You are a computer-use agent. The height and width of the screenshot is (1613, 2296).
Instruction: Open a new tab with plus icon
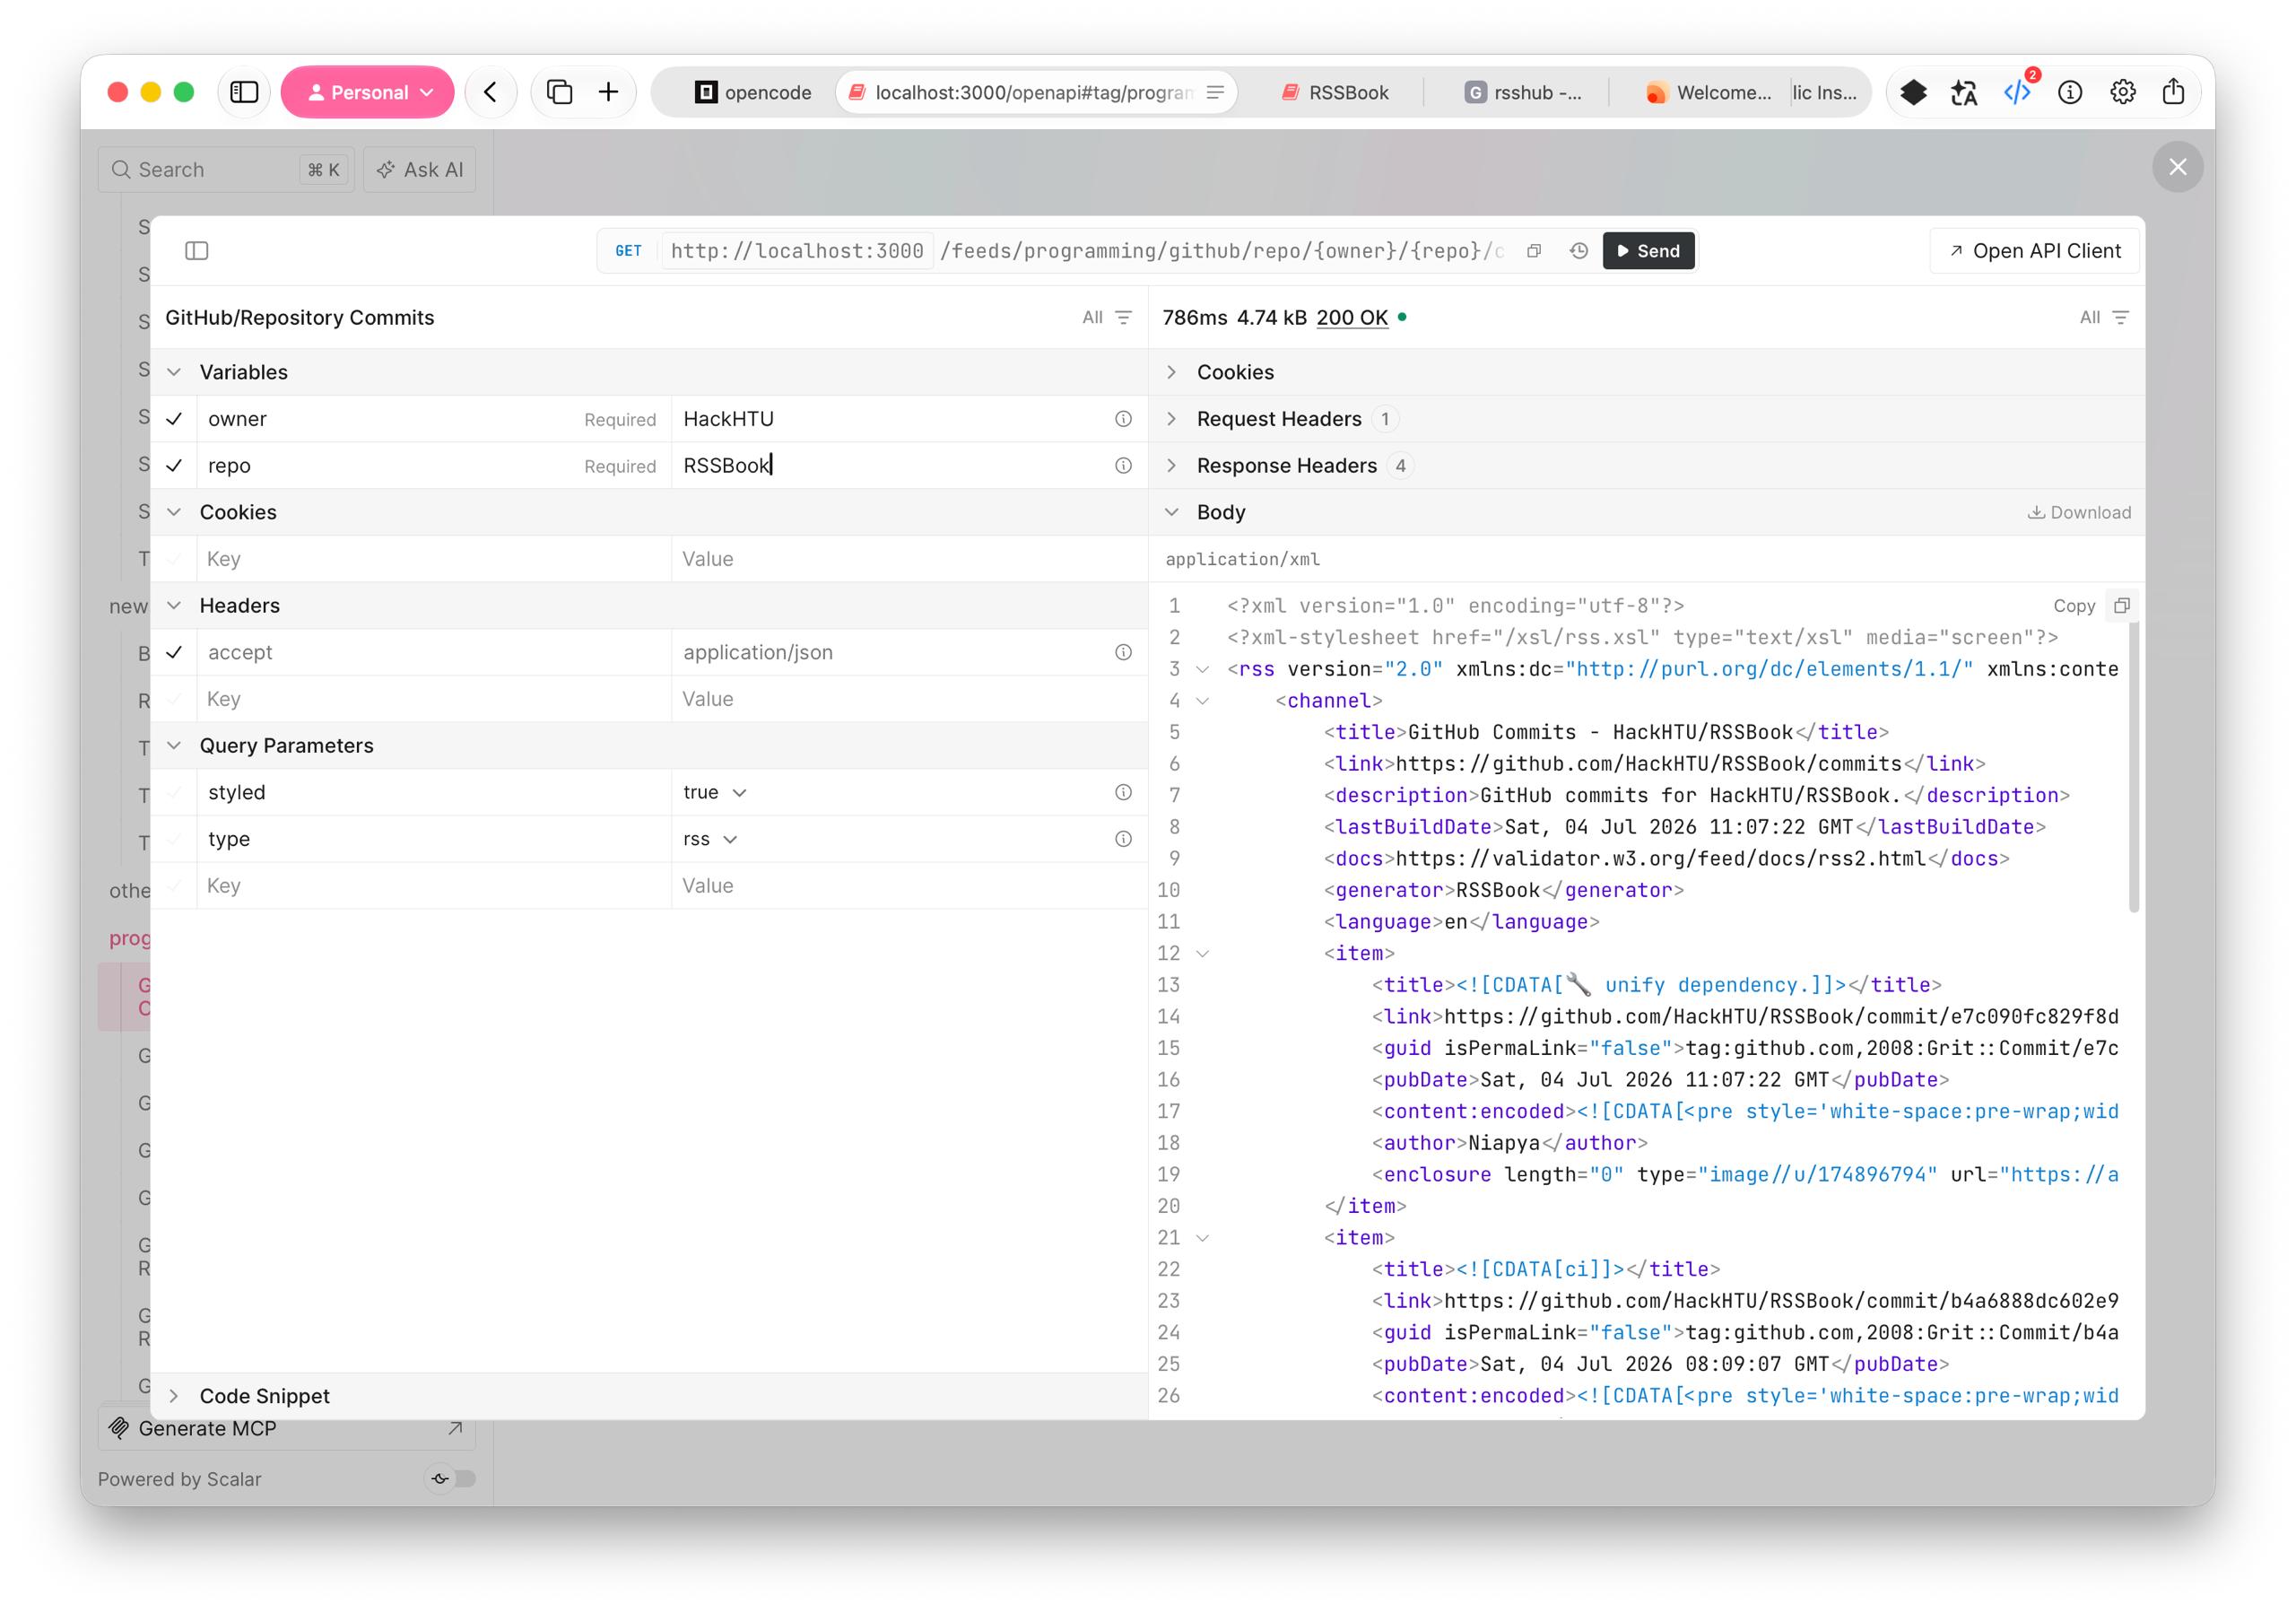(608, 92)
